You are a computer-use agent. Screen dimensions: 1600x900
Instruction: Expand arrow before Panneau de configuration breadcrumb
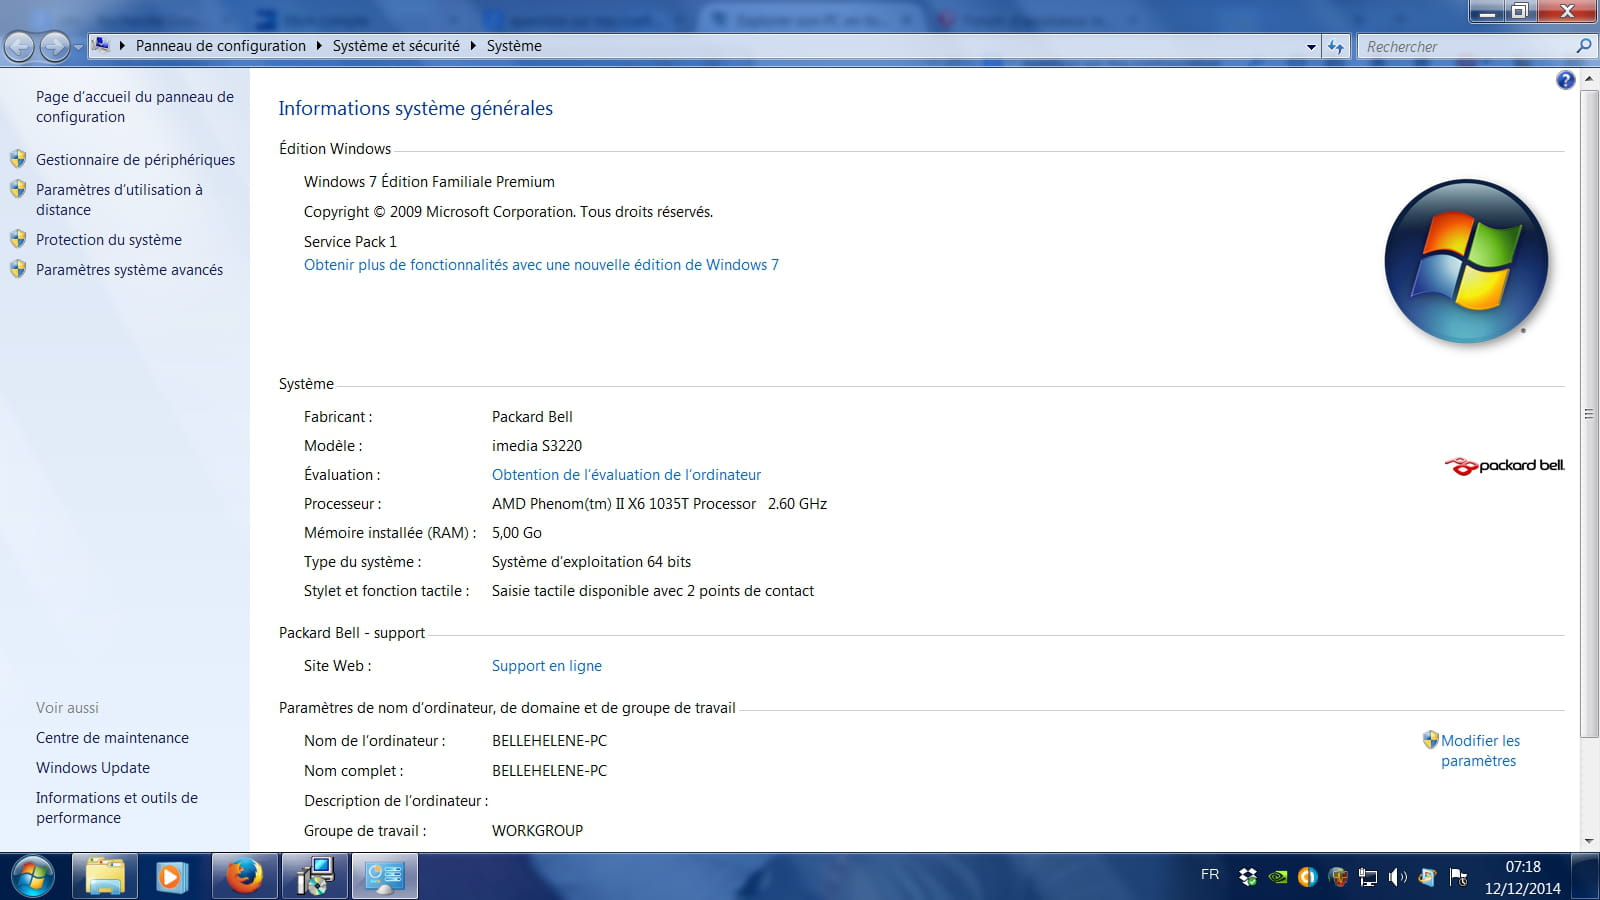123,46
